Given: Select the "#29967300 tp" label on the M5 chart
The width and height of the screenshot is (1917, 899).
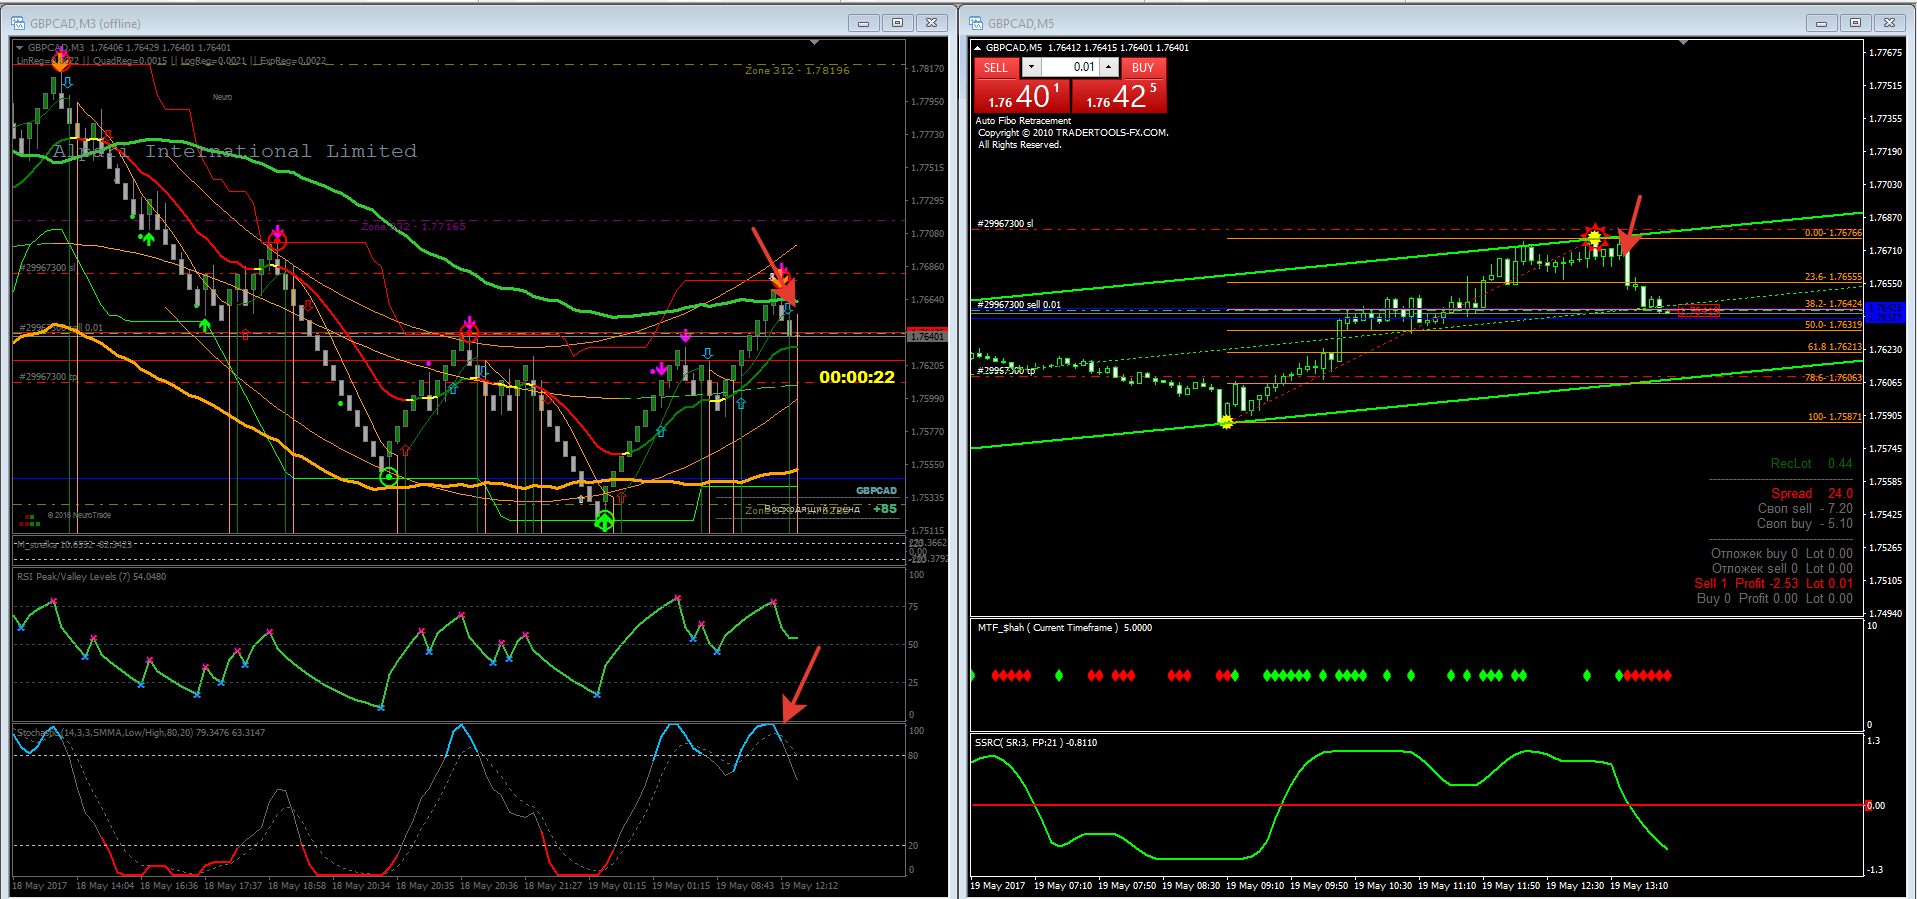Looking at the screenshot, I should click(1006, 371).
